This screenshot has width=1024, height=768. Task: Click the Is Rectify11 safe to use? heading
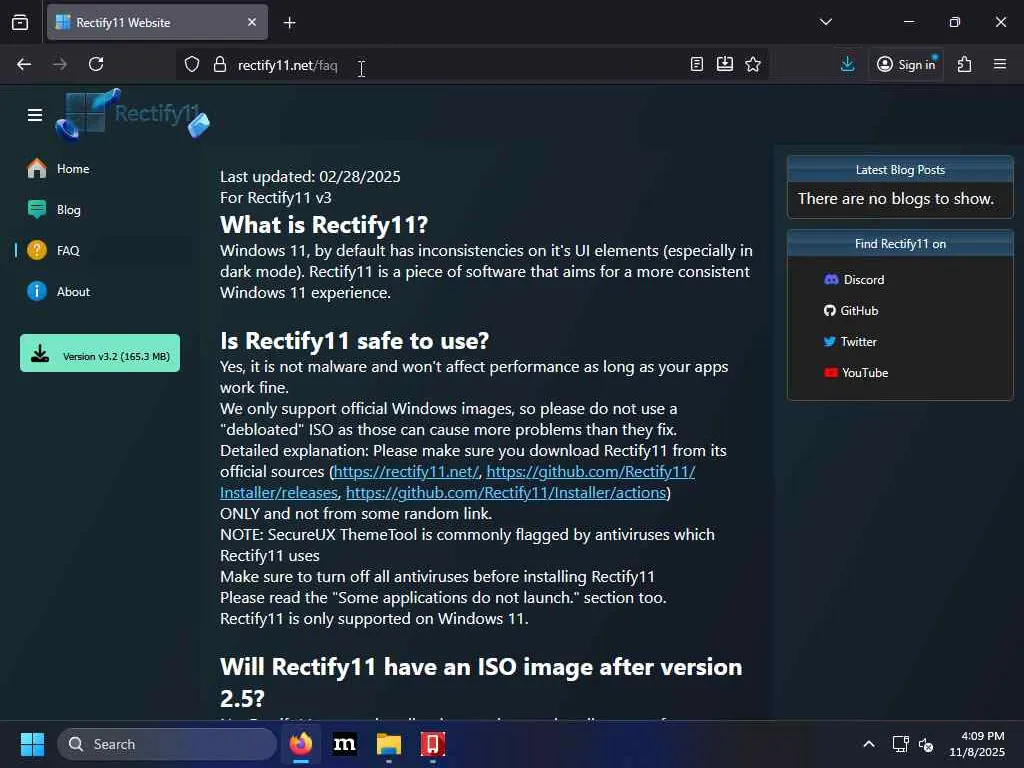(355, 340)
